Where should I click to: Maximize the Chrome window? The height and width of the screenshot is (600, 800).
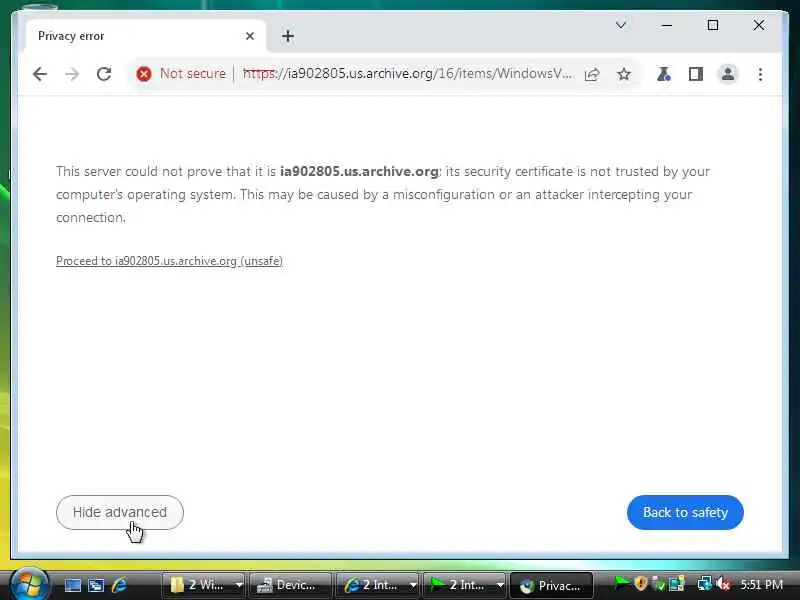[x=713, y=25]
